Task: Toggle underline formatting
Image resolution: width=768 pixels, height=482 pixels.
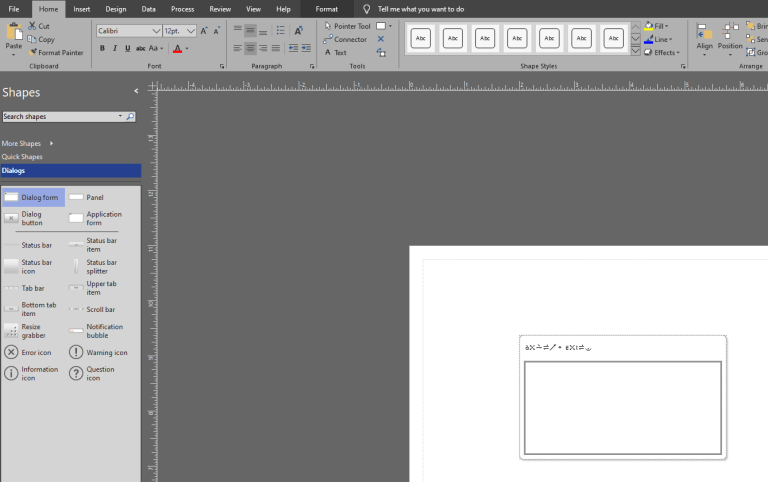Action: point(128,48)
